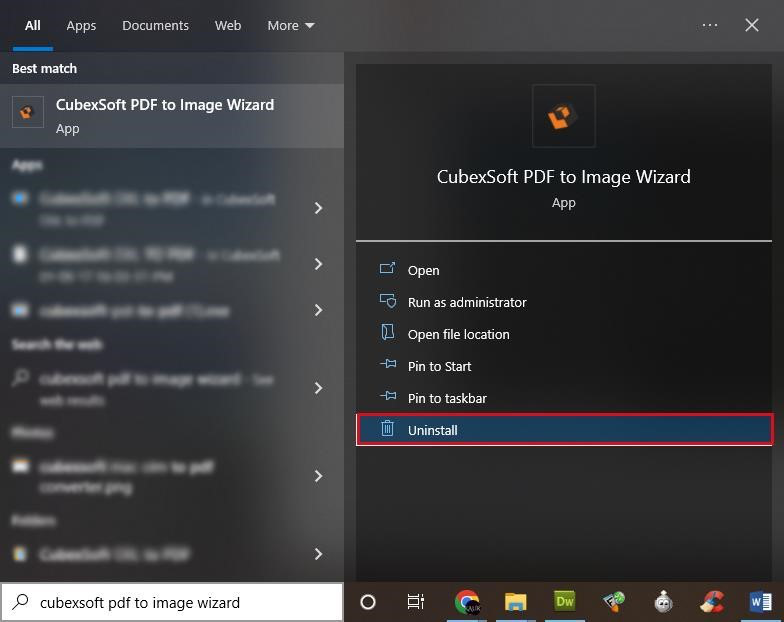Click the web search magnifier result icon

pyautogui.click(x=20, y=378)
